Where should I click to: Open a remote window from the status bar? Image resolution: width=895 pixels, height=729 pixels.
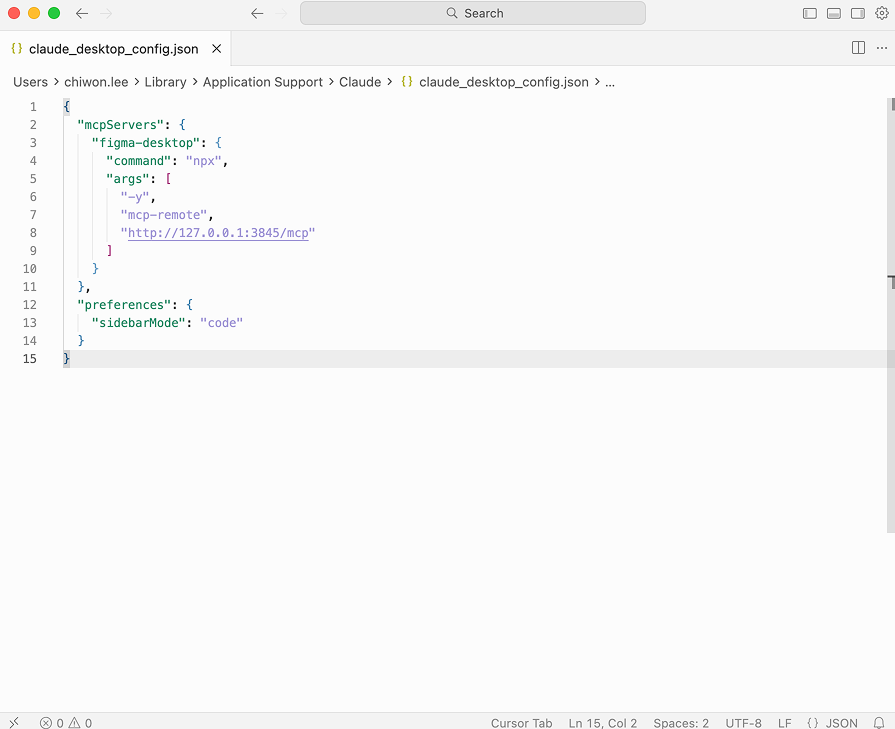[x=13, y=722]
